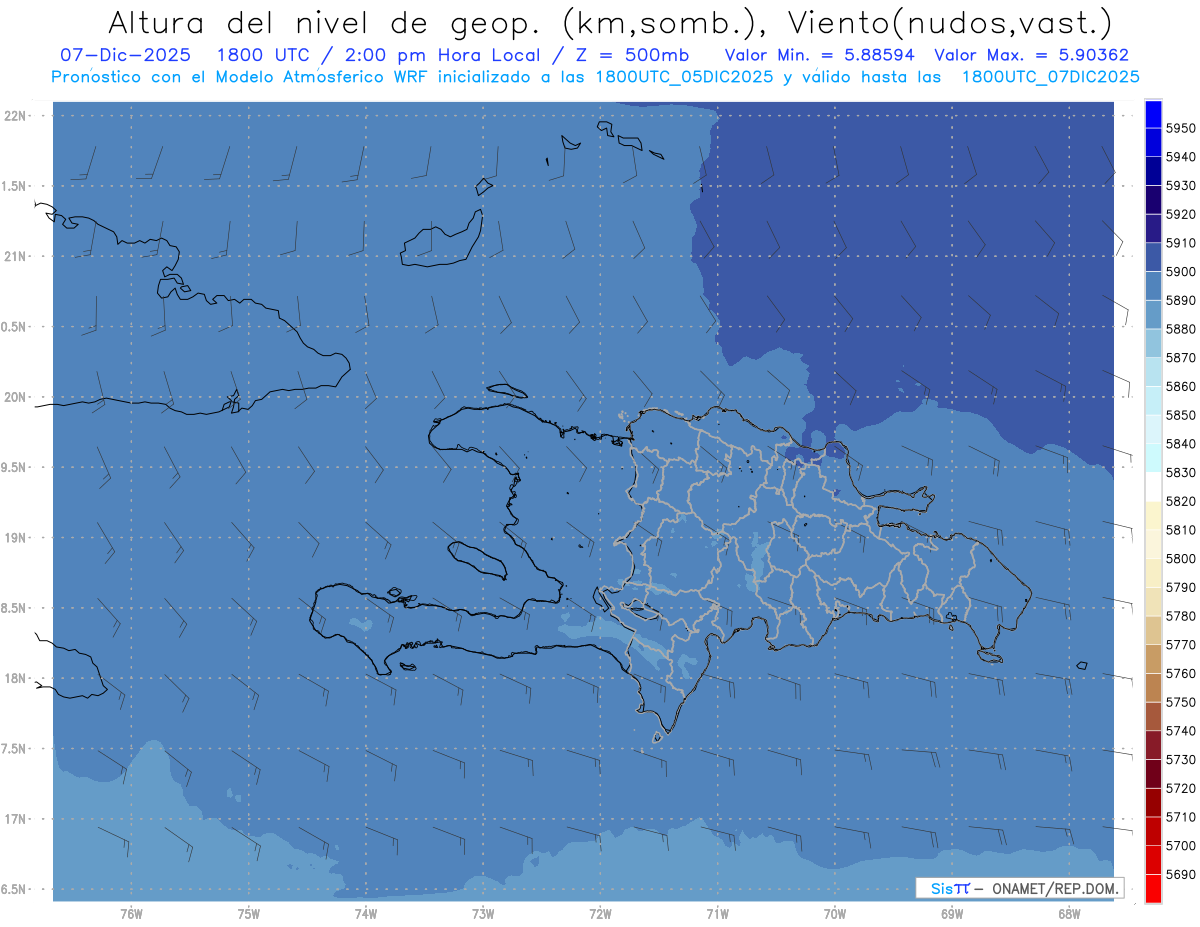The image size is (1200, 927).
Task: Click '1800 UTC' in the blue header line
Action: click(263, 55)
